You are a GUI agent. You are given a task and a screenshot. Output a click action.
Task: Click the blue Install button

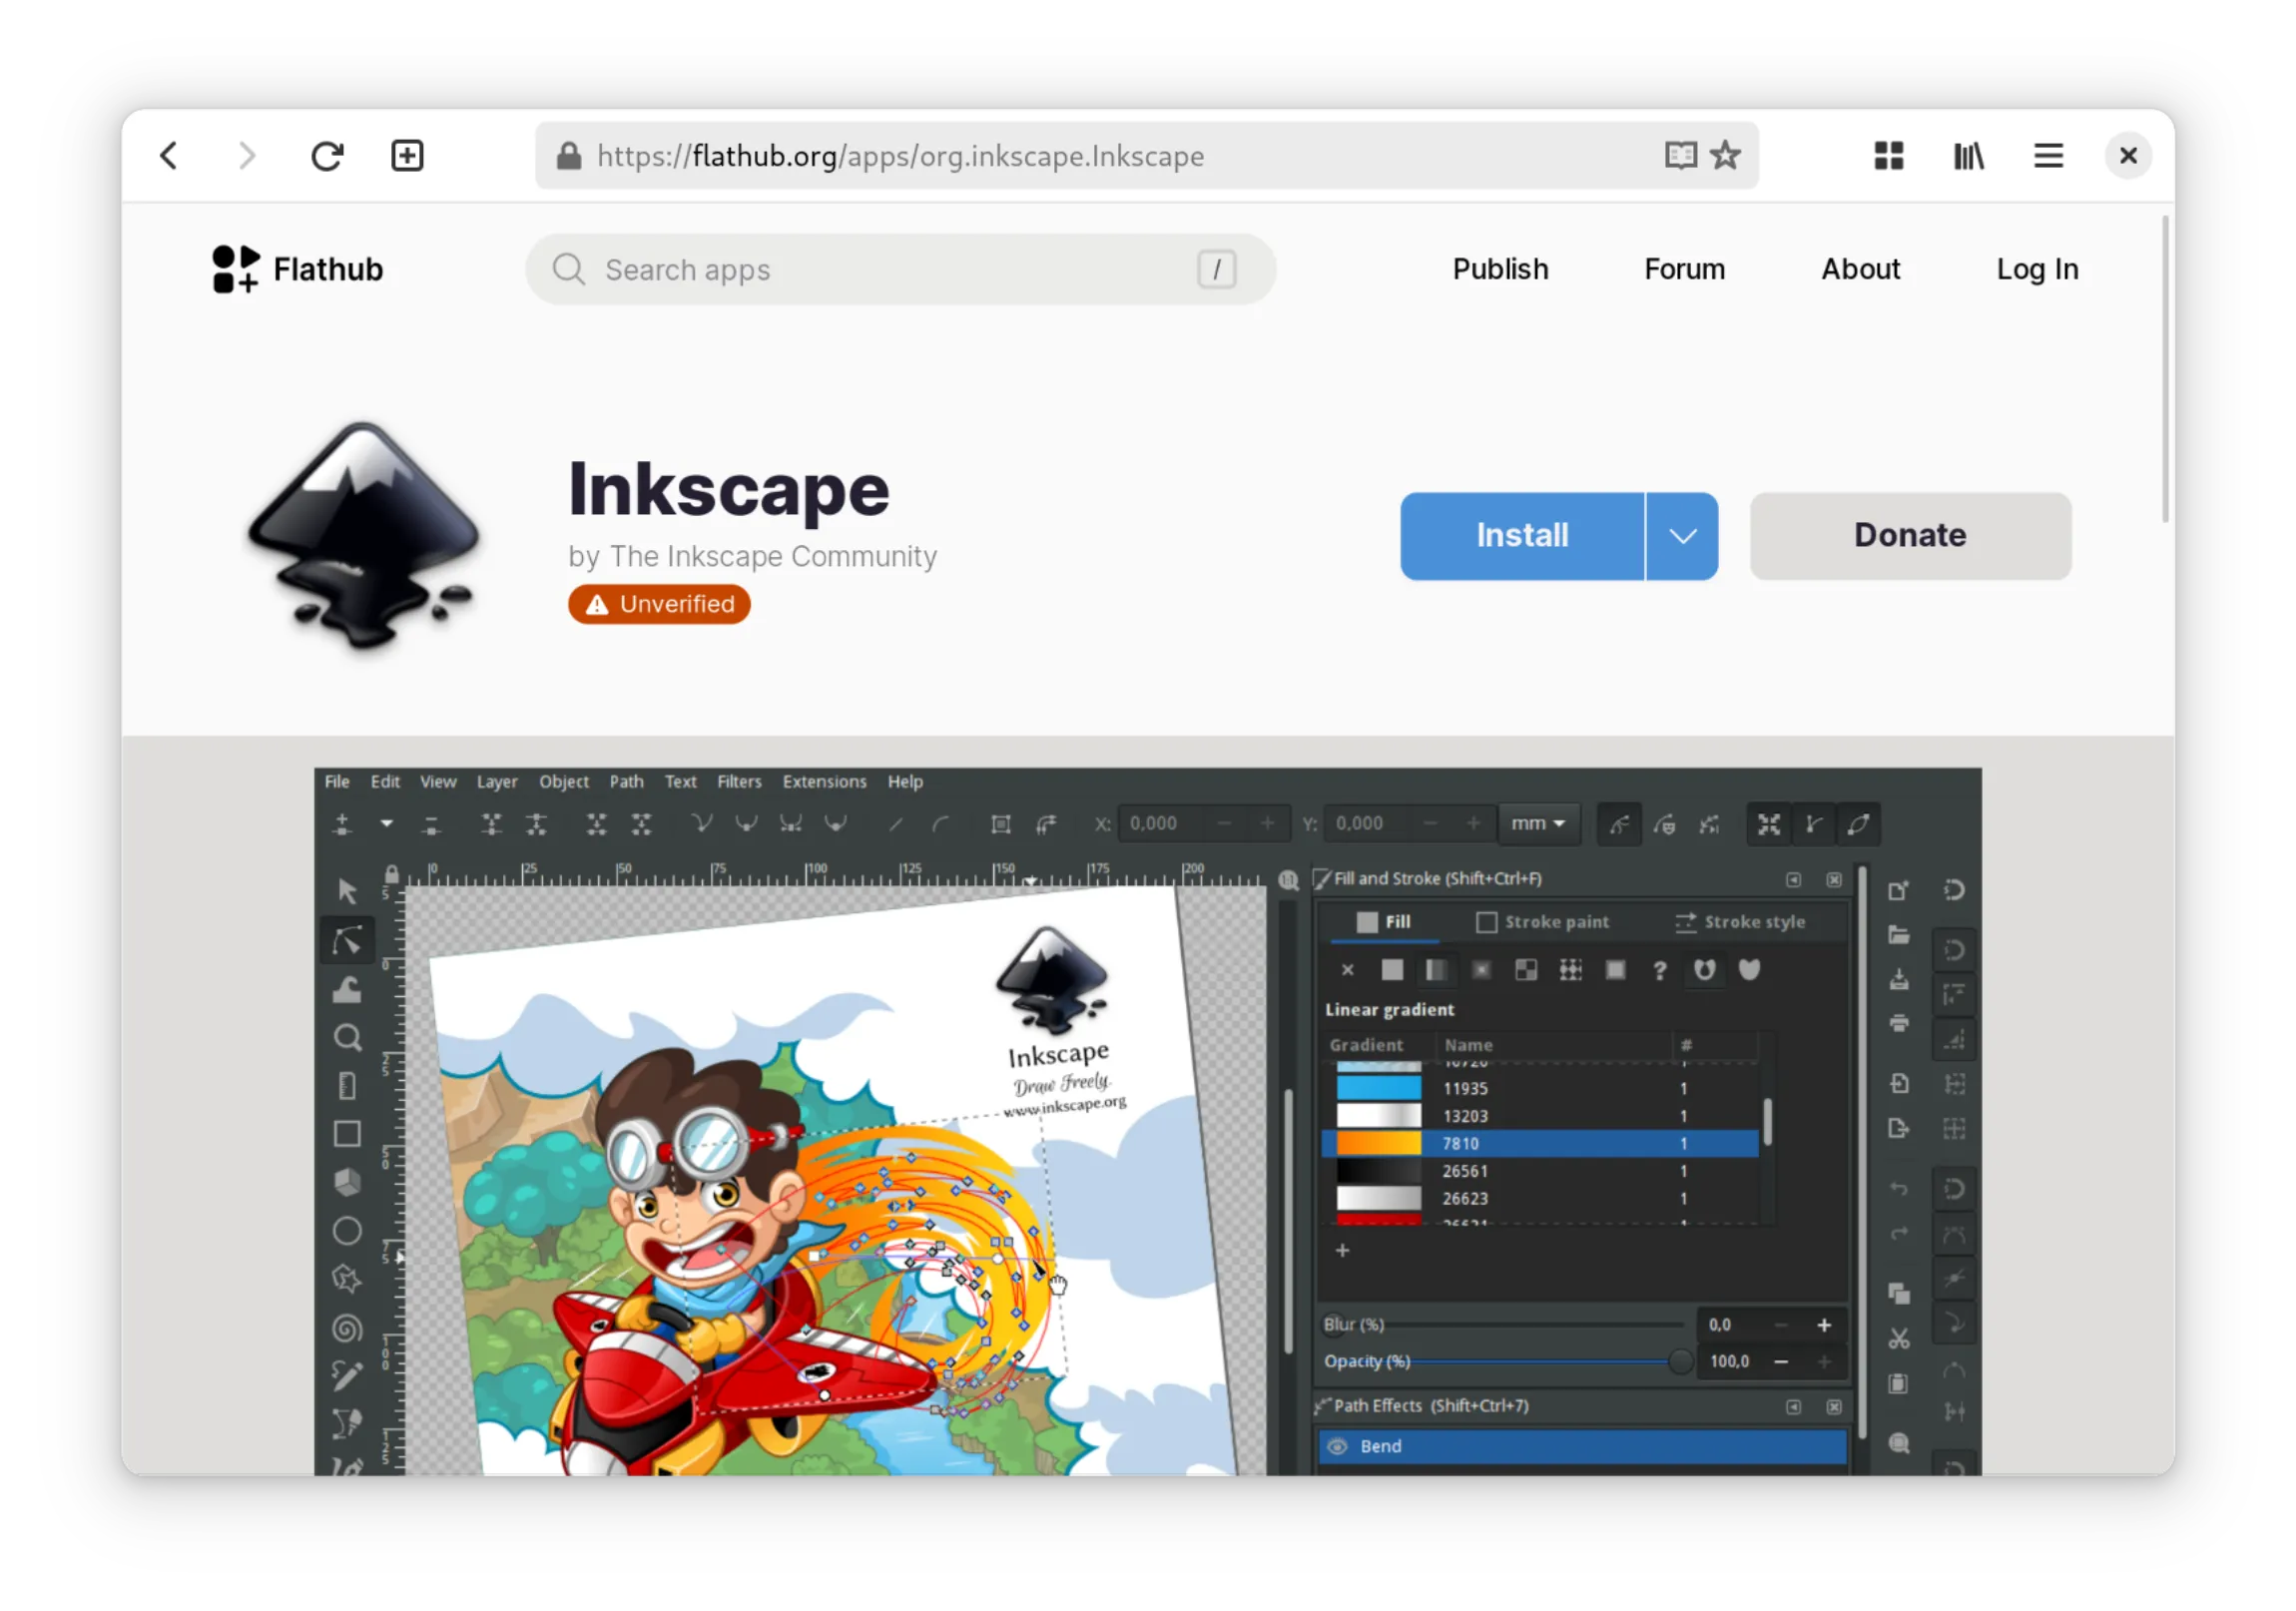1522,536
